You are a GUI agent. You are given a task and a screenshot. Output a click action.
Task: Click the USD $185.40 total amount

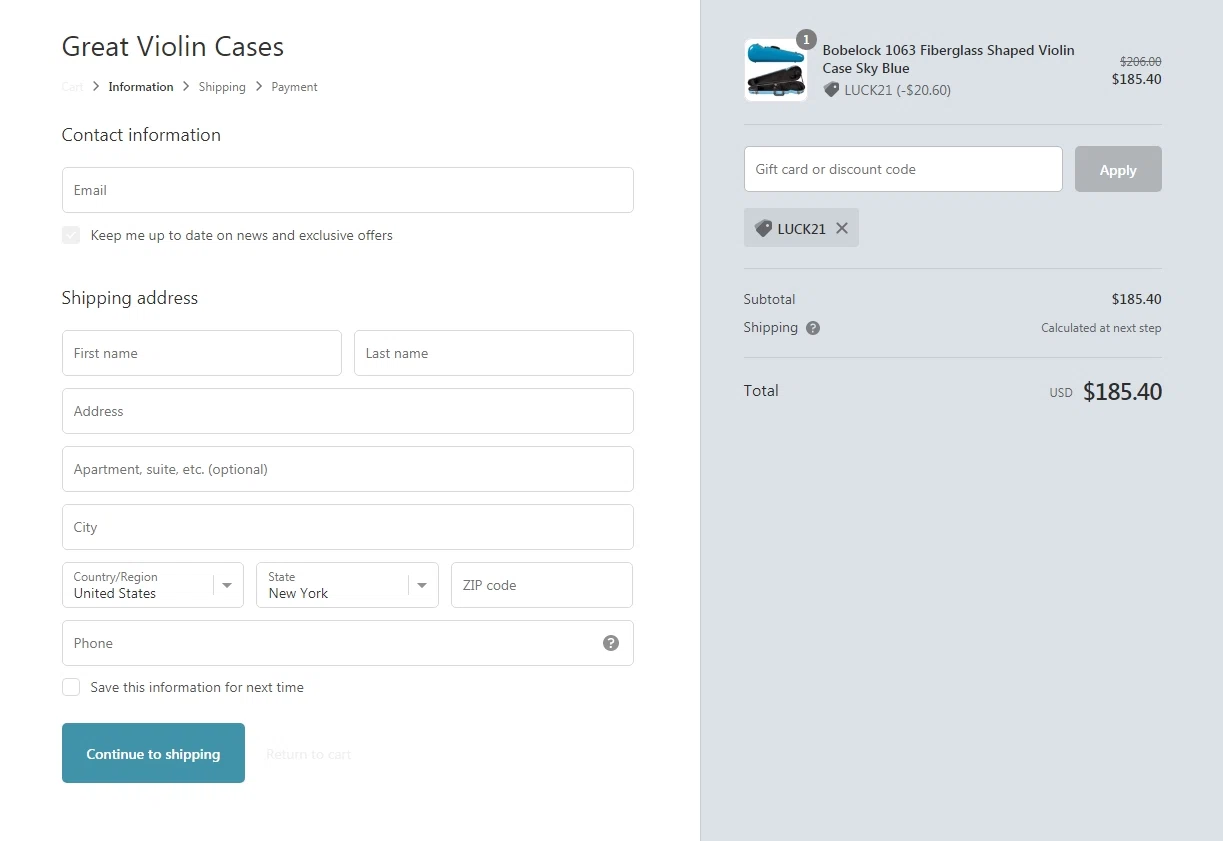[1105, 392]
